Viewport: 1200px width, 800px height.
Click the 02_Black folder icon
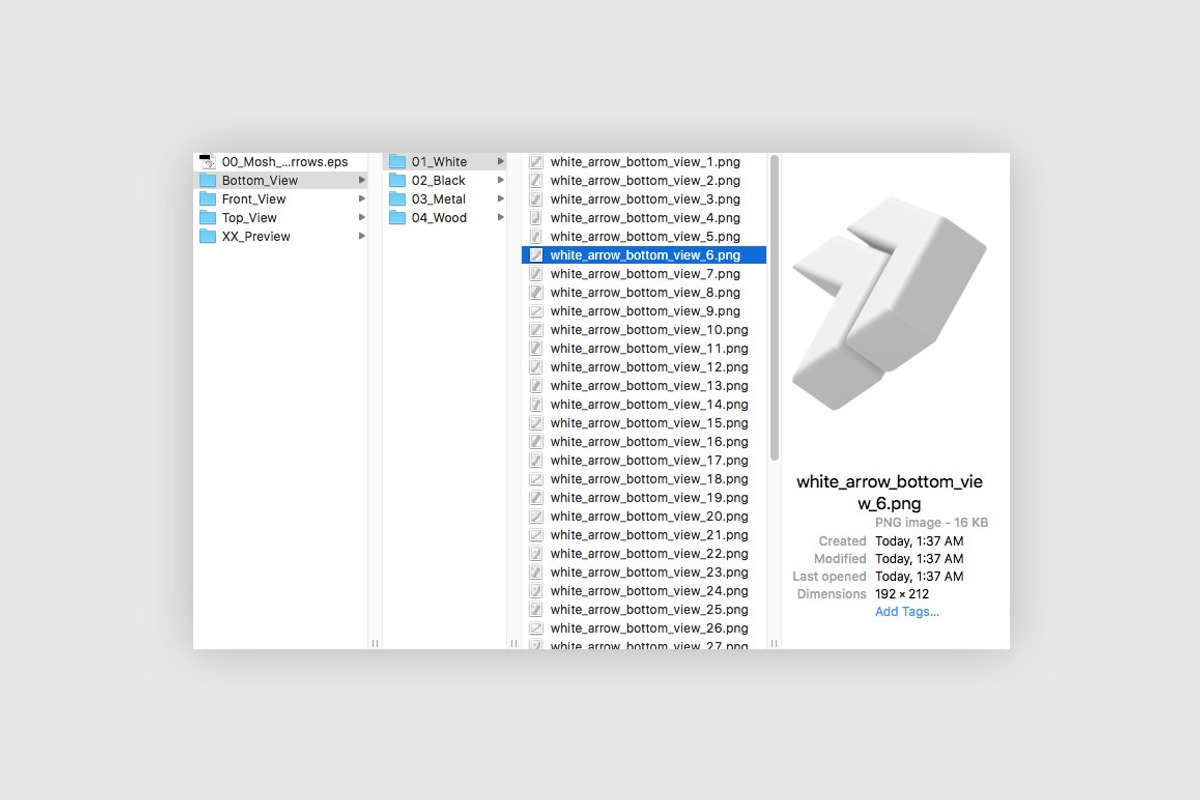click(x=397, y=181)
